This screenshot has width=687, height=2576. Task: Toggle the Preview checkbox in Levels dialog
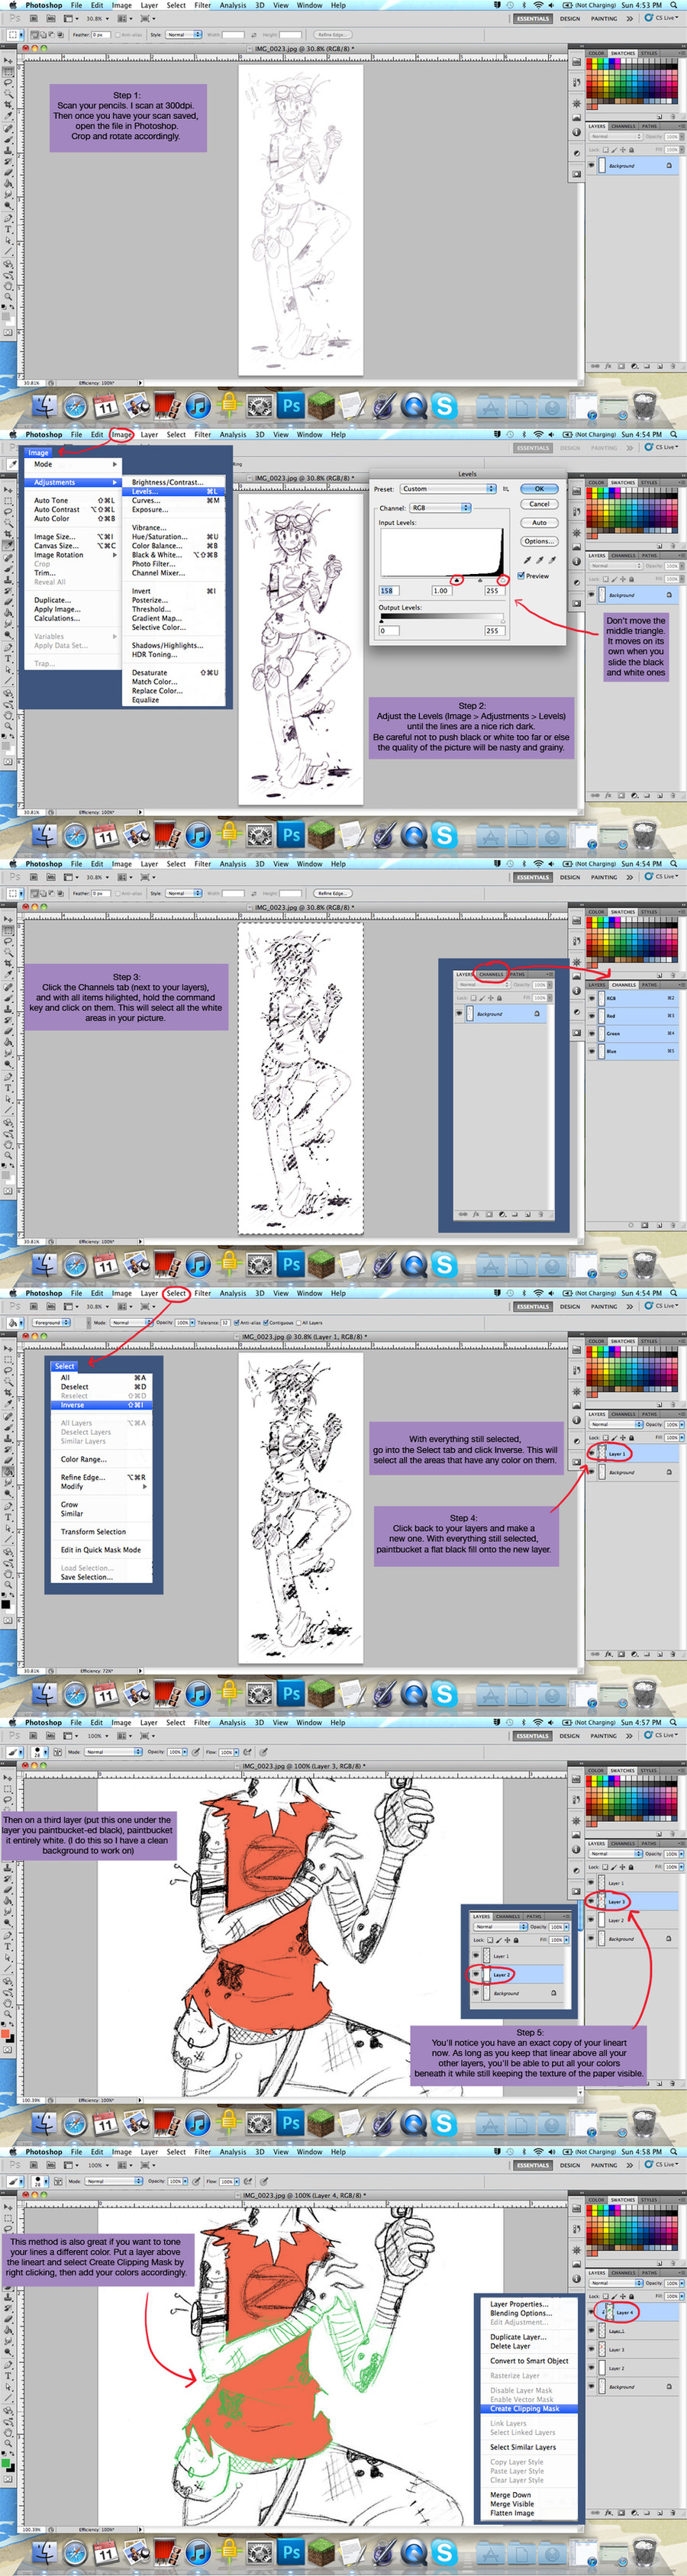pyautogui.click(x=521, y=576)
